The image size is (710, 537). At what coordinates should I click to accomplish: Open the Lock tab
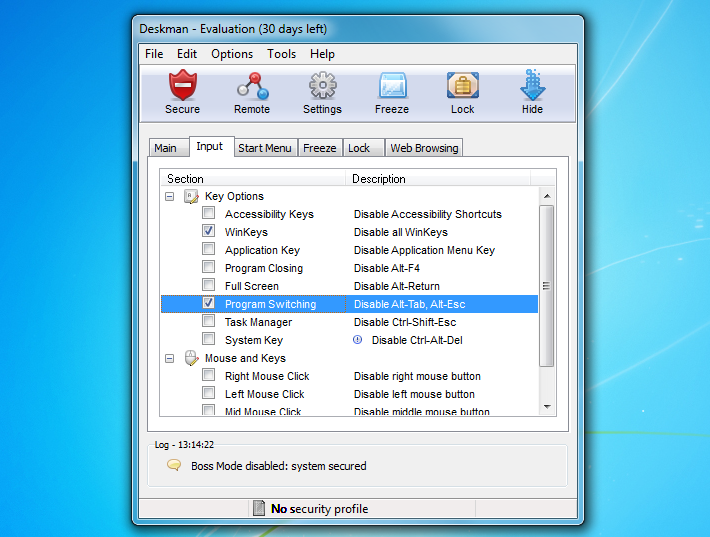click(363, 148)
